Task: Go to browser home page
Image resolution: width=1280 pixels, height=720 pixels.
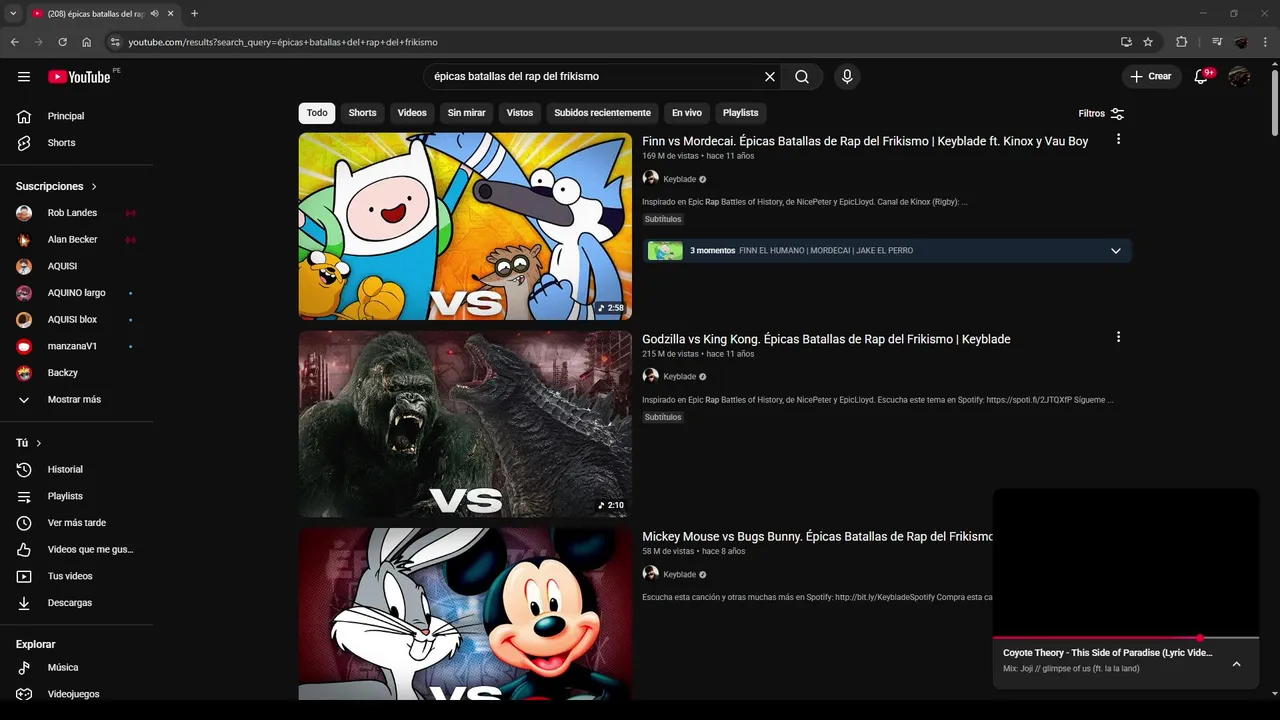Action: [x=87, y=42]
